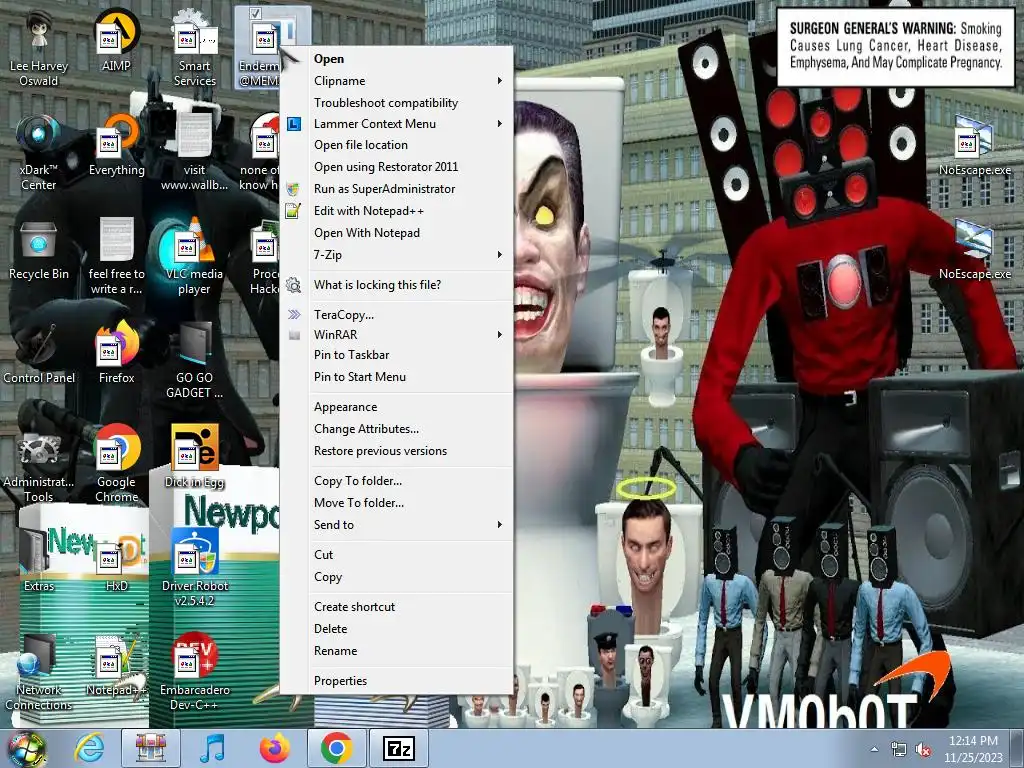
Task: Choose Rename in the context menu
Action: pos(397,651)
